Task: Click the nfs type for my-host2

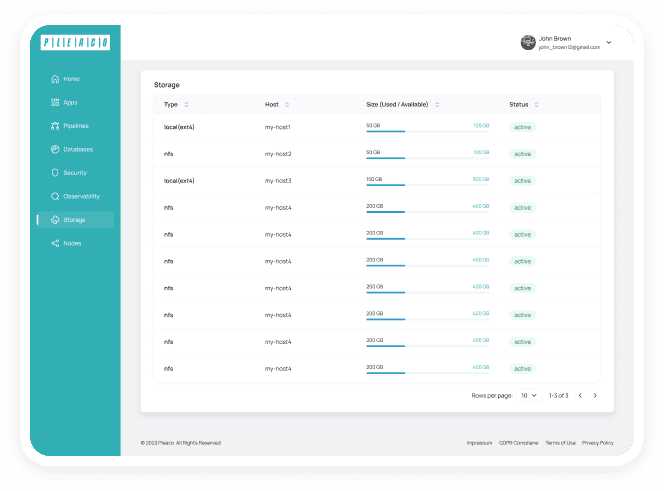Action: pos(169,154)
